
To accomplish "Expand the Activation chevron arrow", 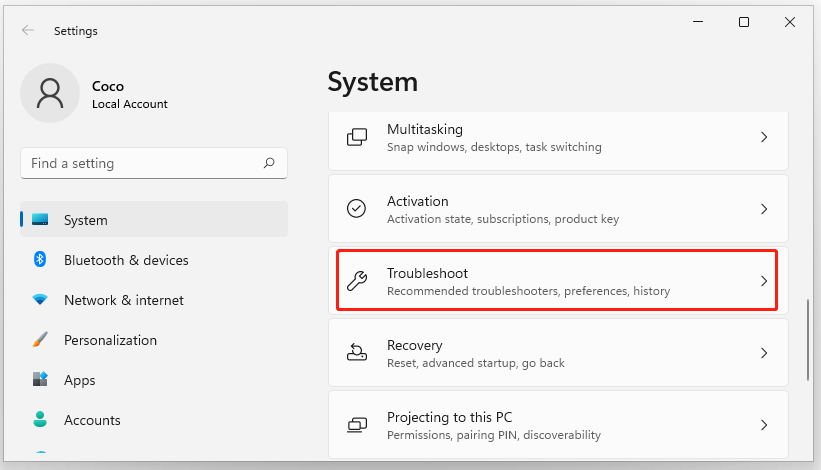I will coord(763,209).
